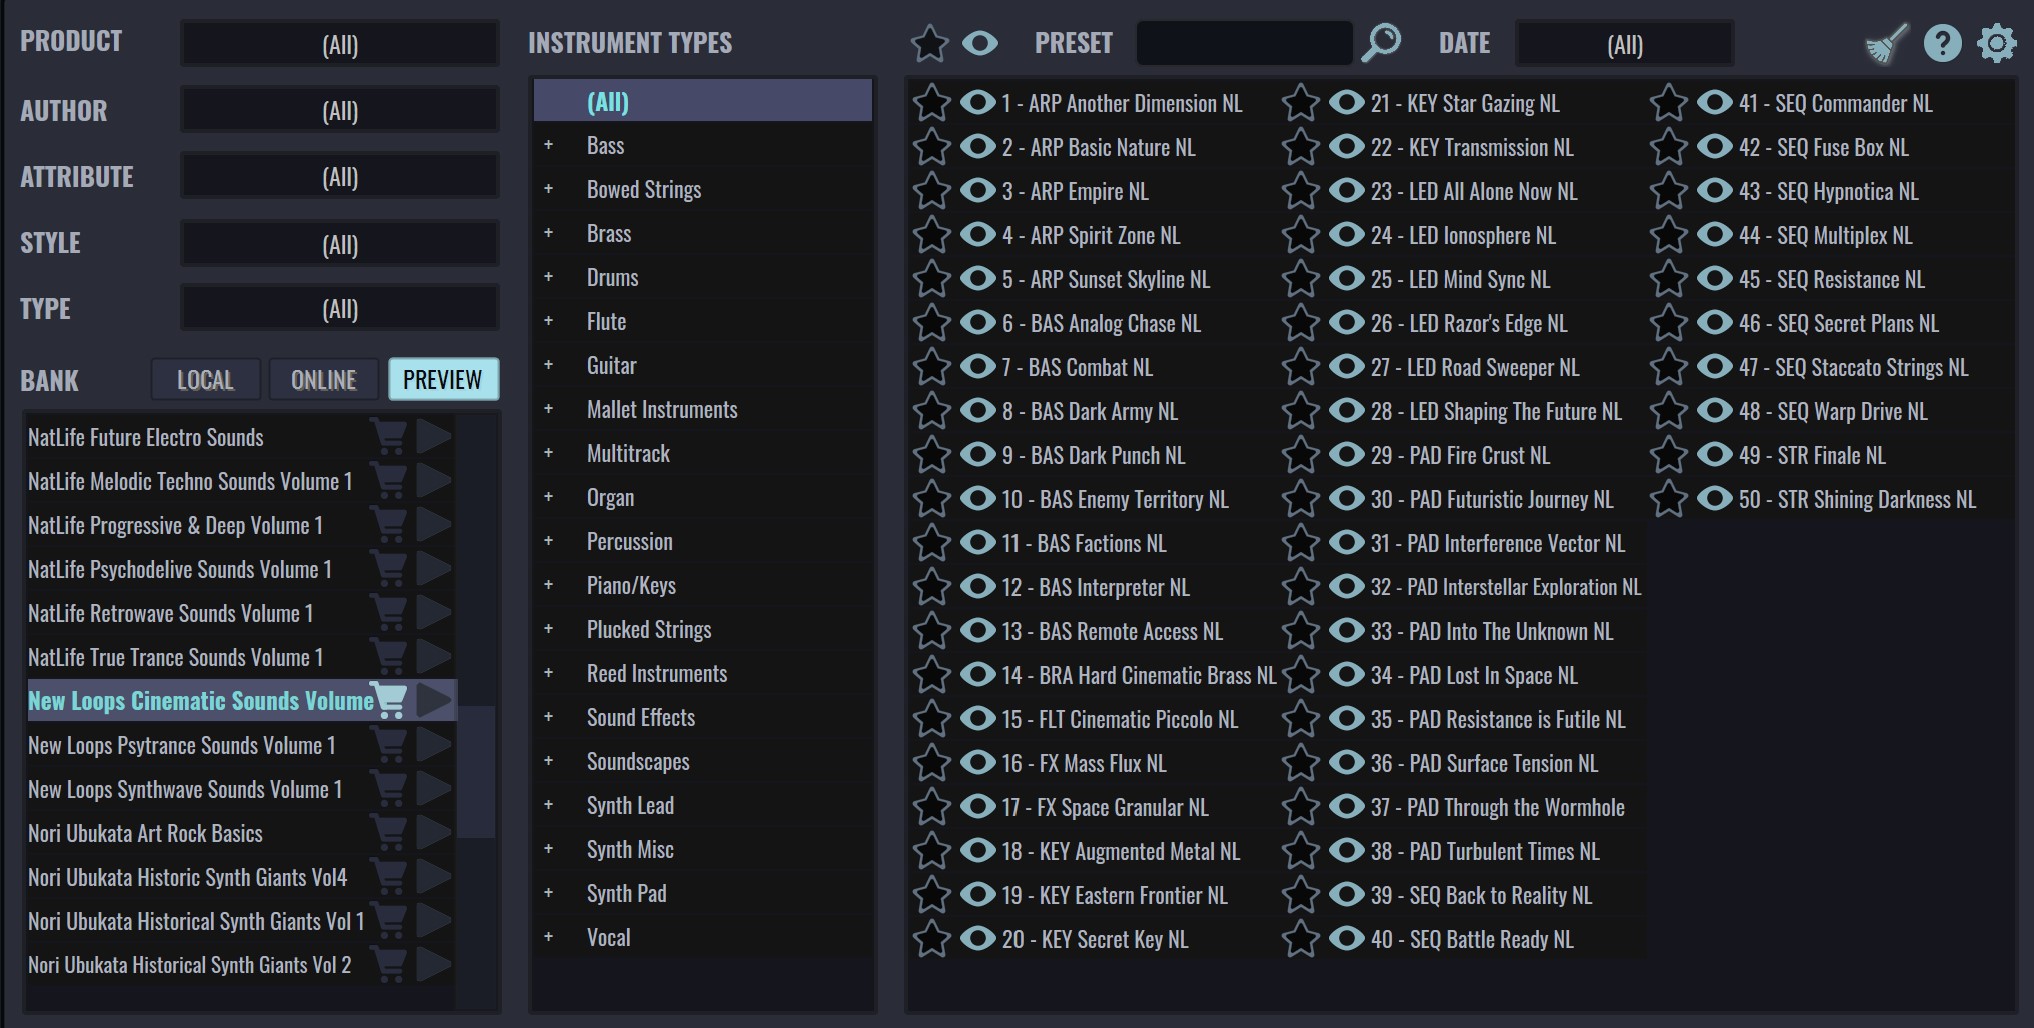The image size is (2034, 1028).
Task: Click cart icon for Nori Ubukata Art Rock Basics
Action: click(x=389, y=832)
